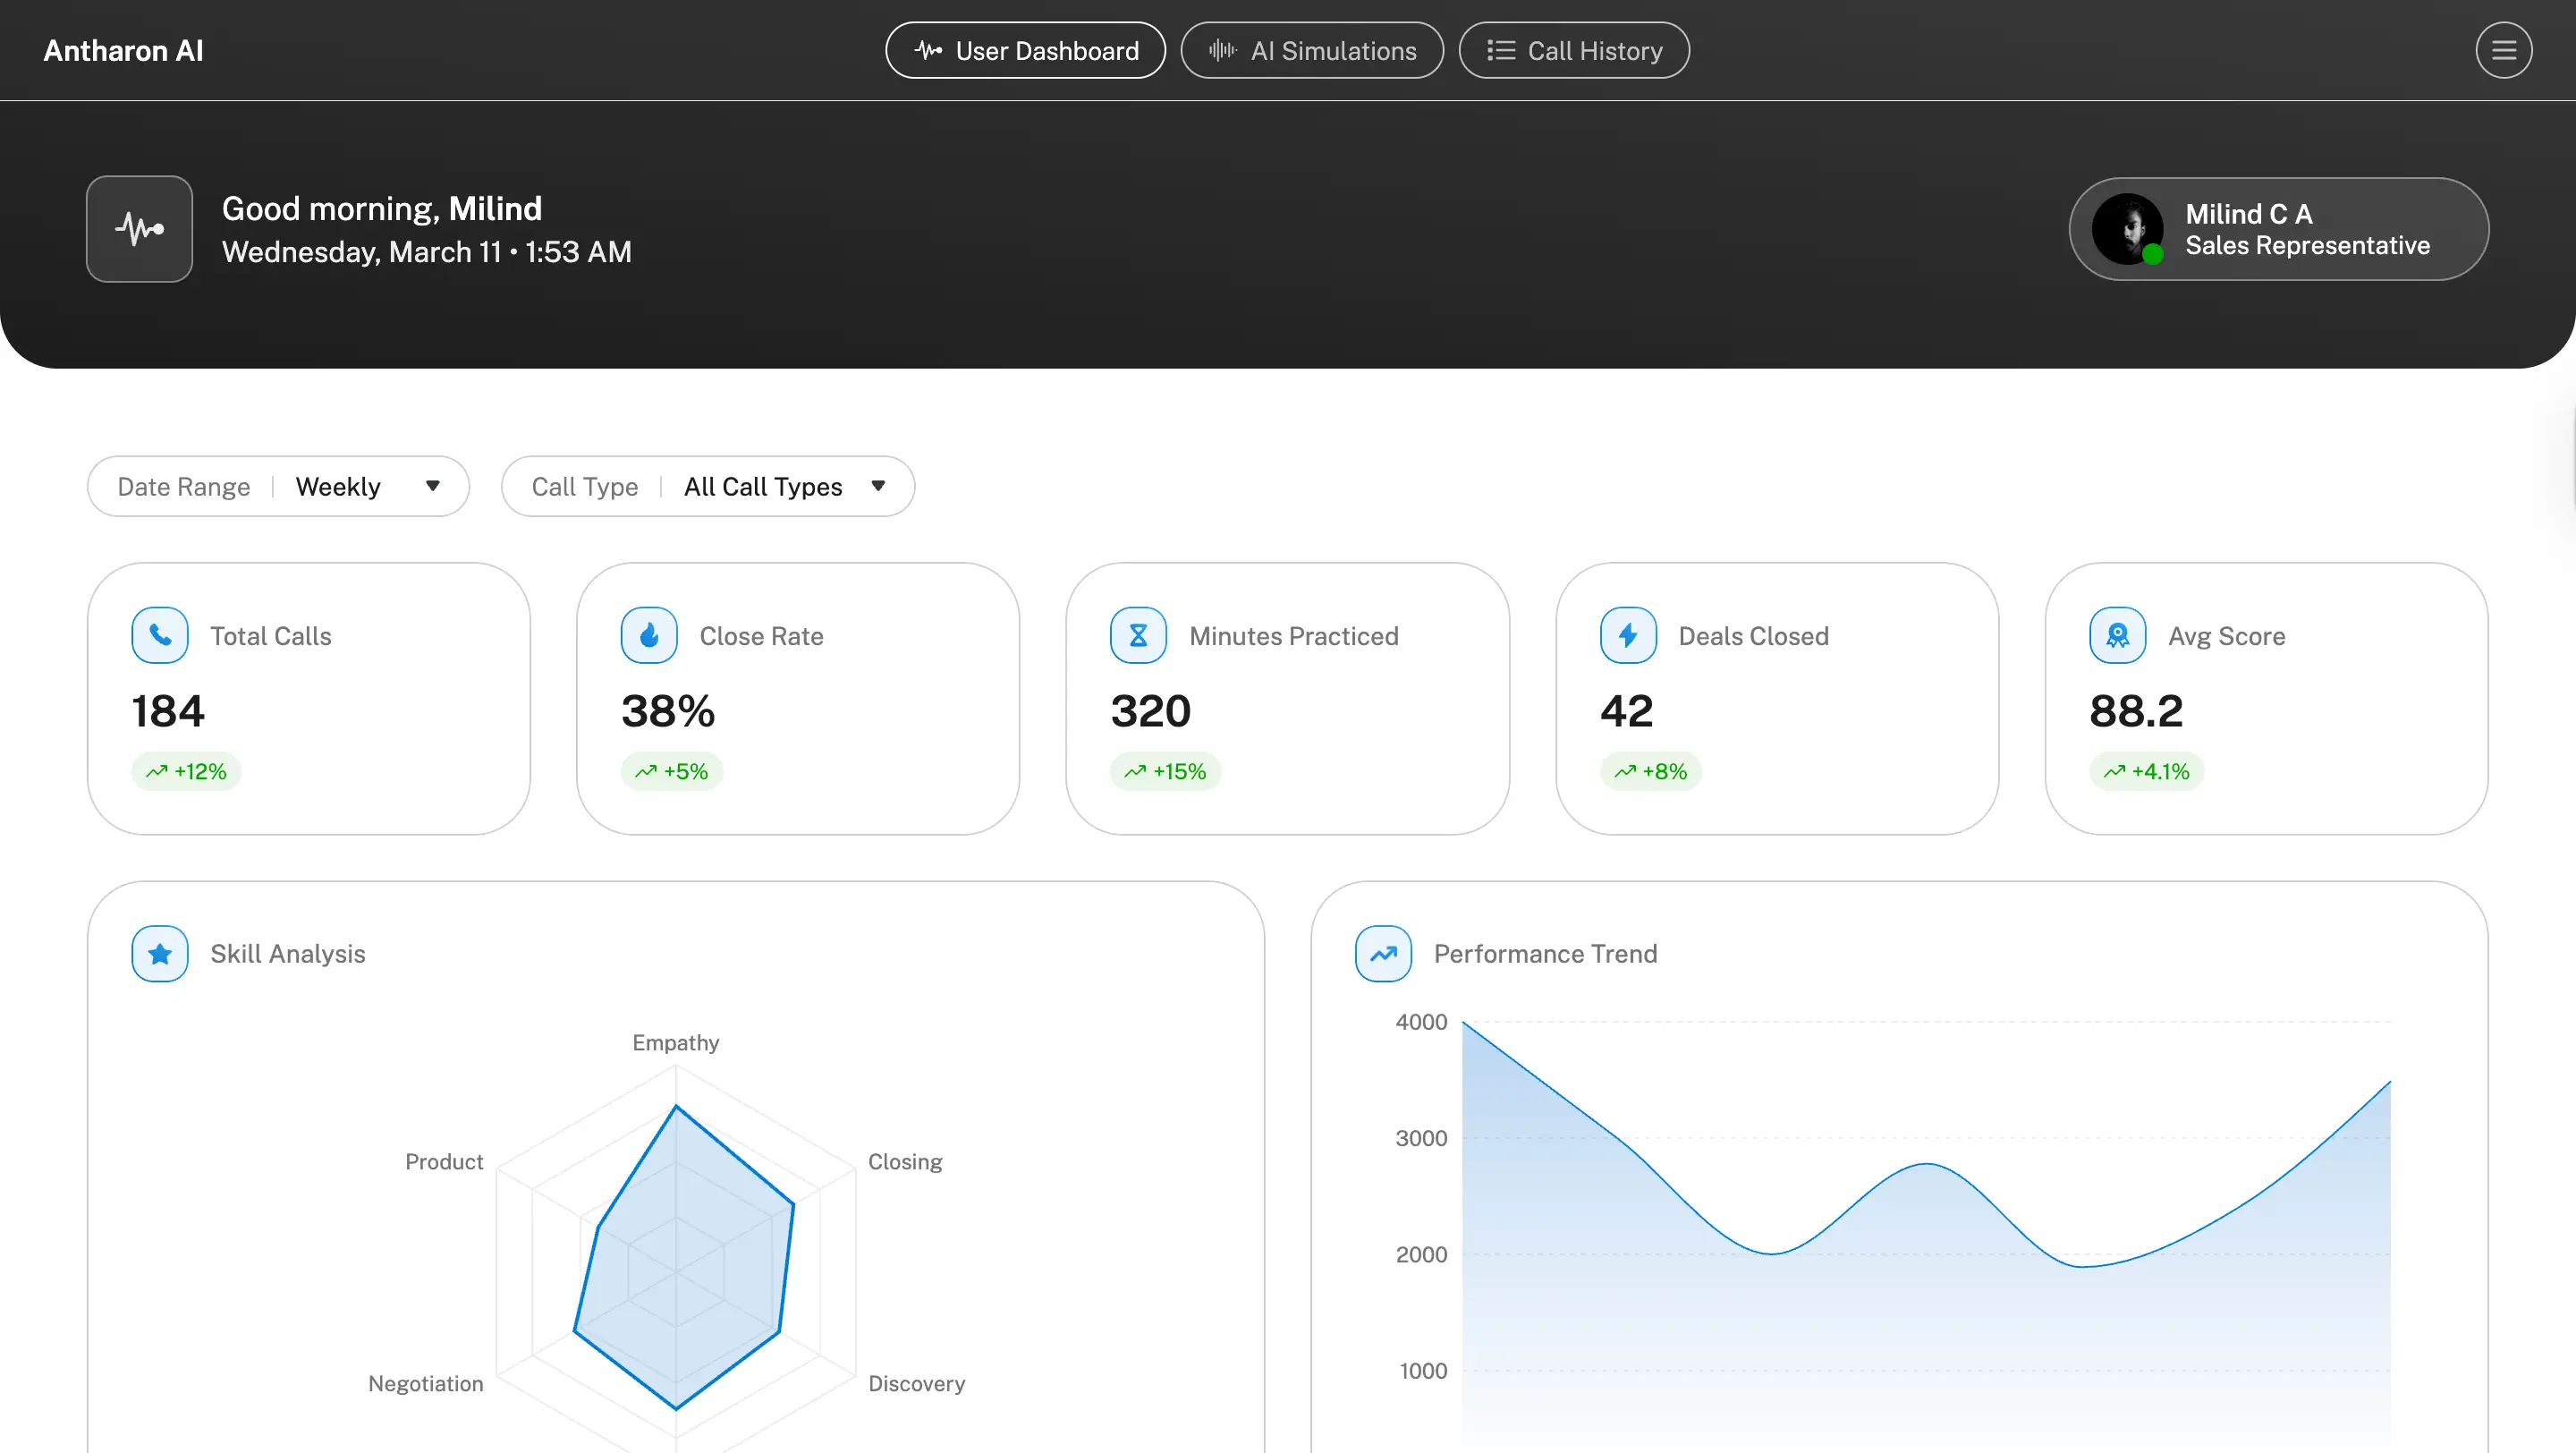The height and width of the screenshot is (1453, 2576).
Task: Click the Performance Trend arrow icon
Action: (x=1383, y=953)
